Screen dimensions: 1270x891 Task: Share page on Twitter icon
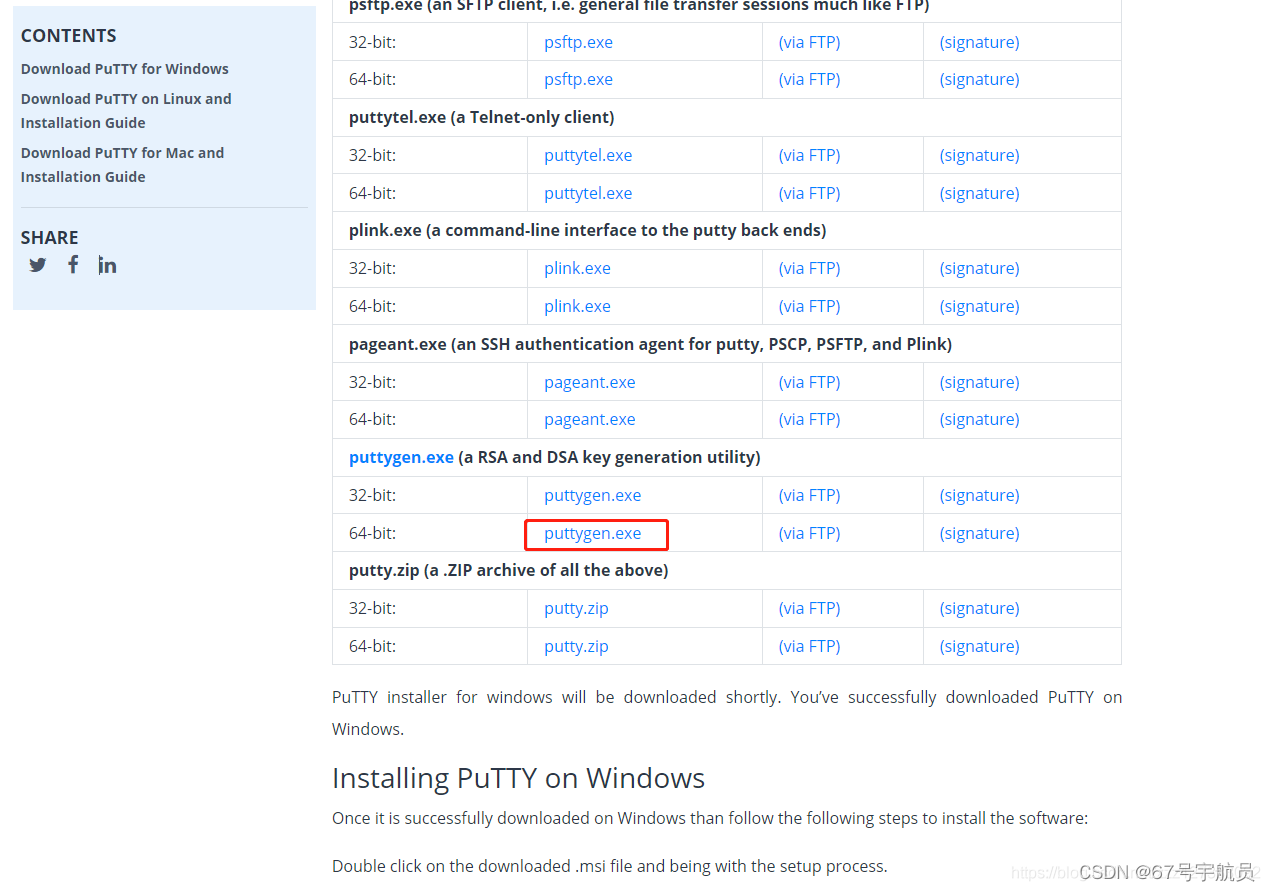click(38, 265)
